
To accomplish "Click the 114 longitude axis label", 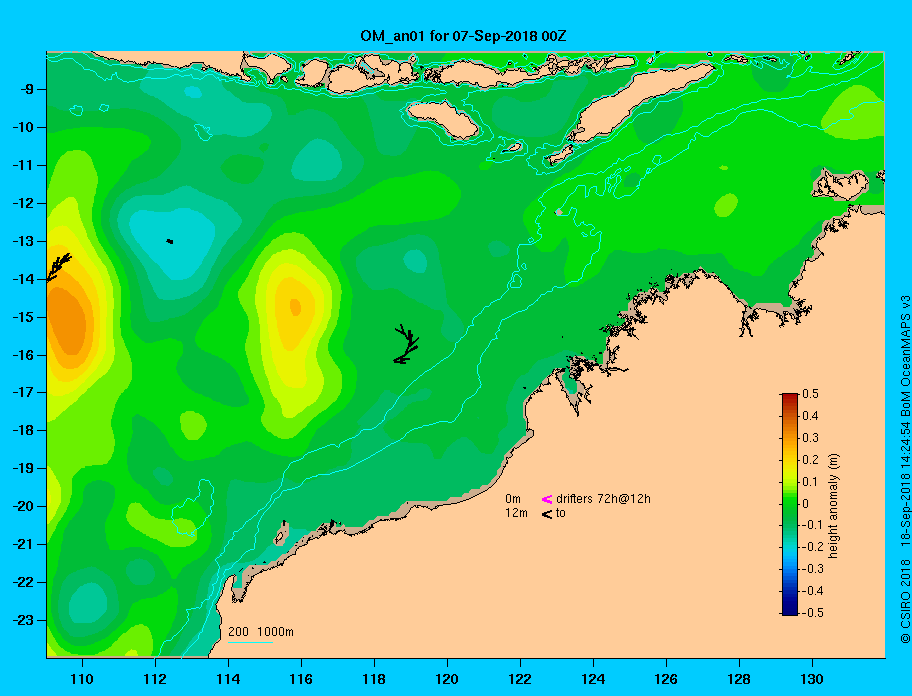I will [x=228, y=679].
